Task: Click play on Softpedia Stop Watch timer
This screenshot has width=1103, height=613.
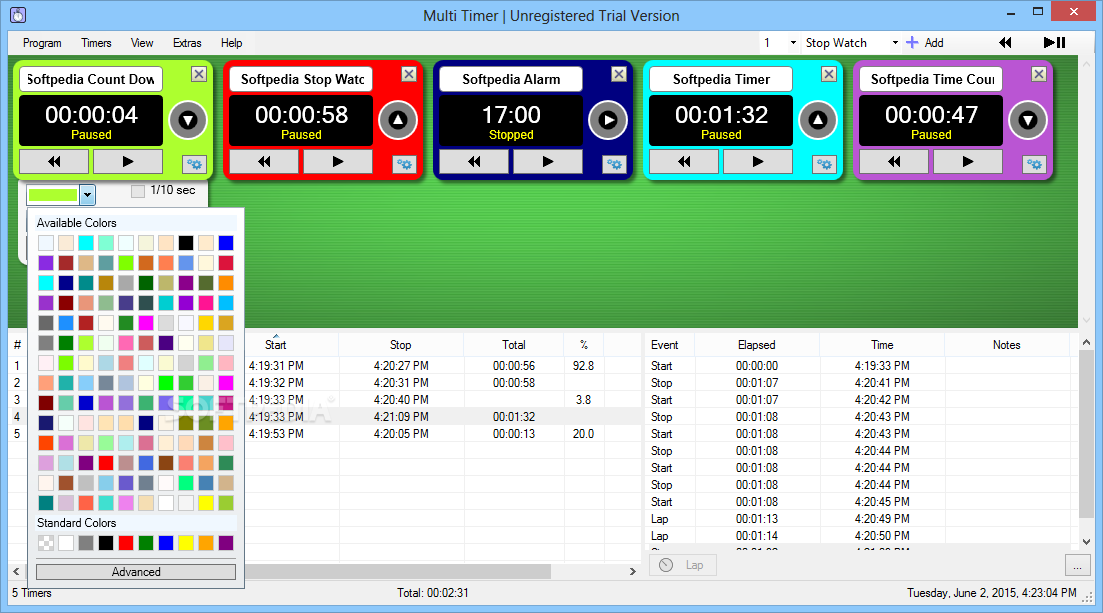Action: tap(338, 162)
